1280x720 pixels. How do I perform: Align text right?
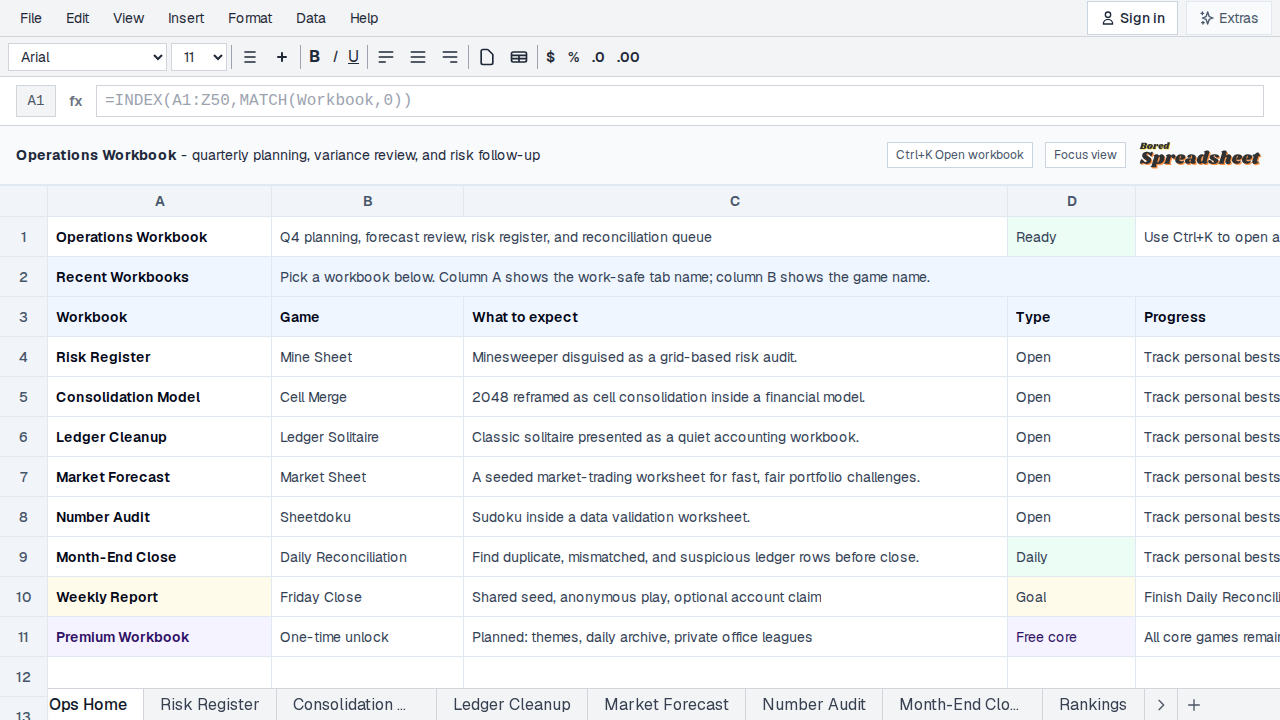450,57
